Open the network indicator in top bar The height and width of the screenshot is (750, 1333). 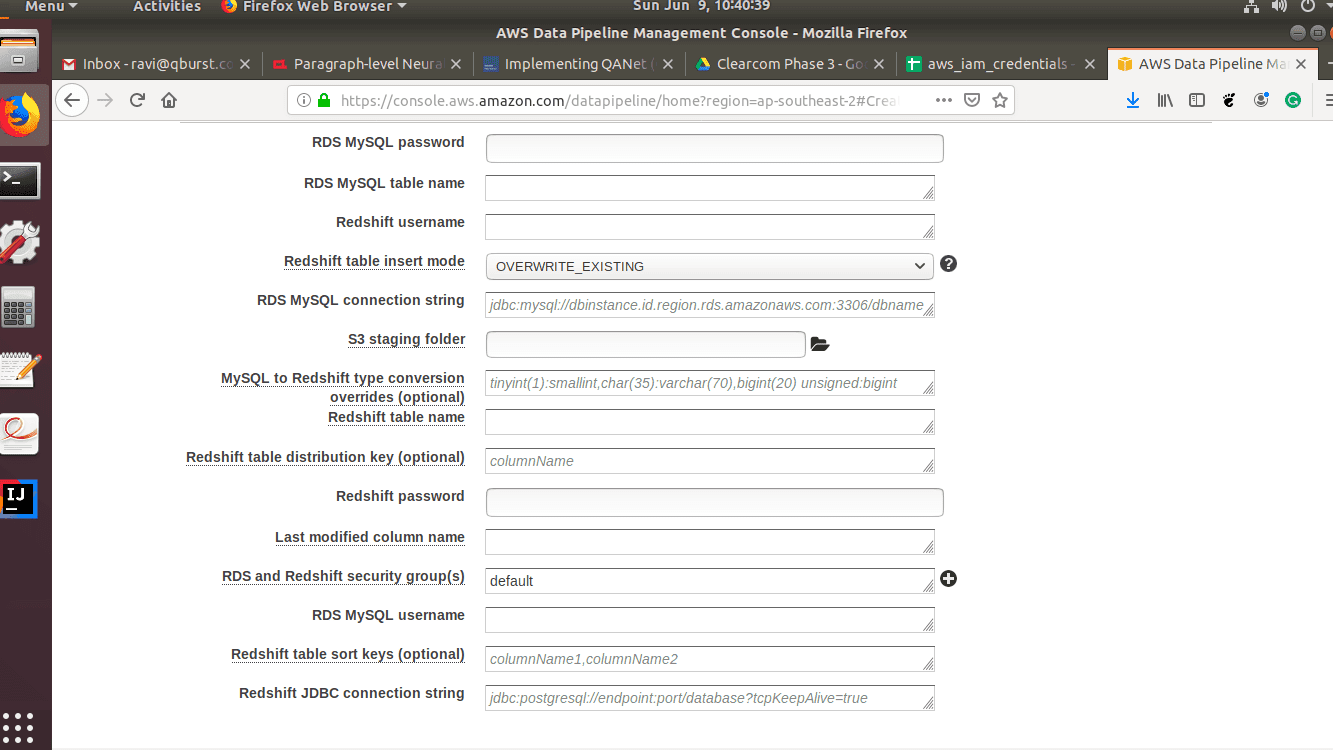pyautogui.click(x=1251, y=7)
